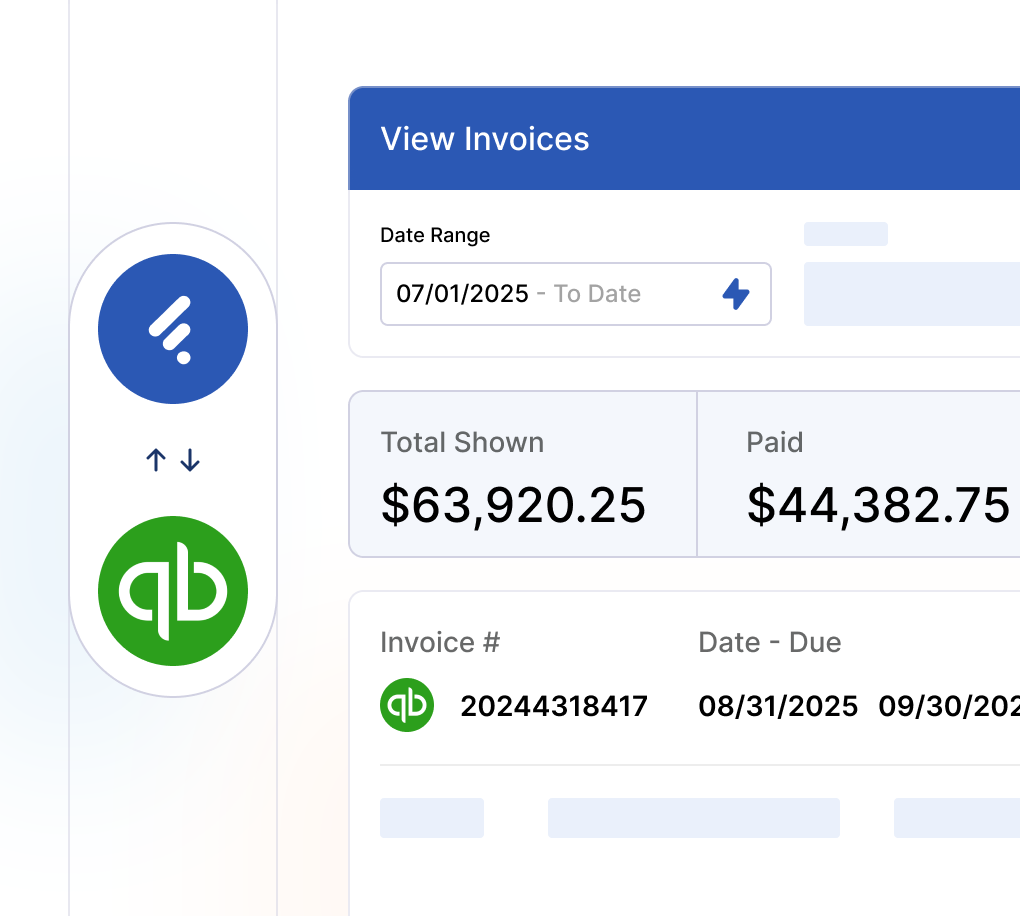The height and width of the screenshot is (916, 1020).
Task: Click the upward sync arrow
Action: point(155,460)
